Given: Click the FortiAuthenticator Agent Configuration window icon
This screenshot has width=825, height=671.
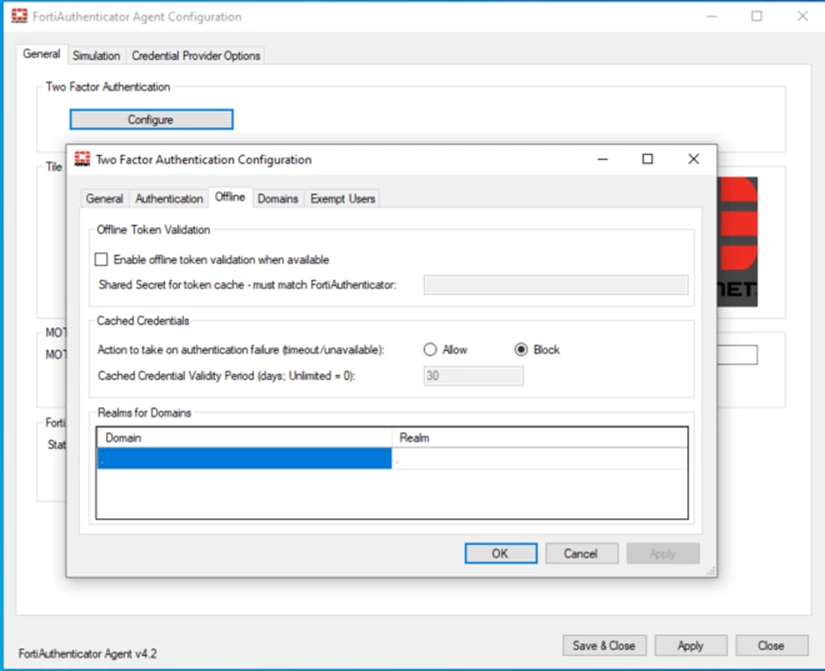Looking at the screenshot, I should (x=19, y=16).
